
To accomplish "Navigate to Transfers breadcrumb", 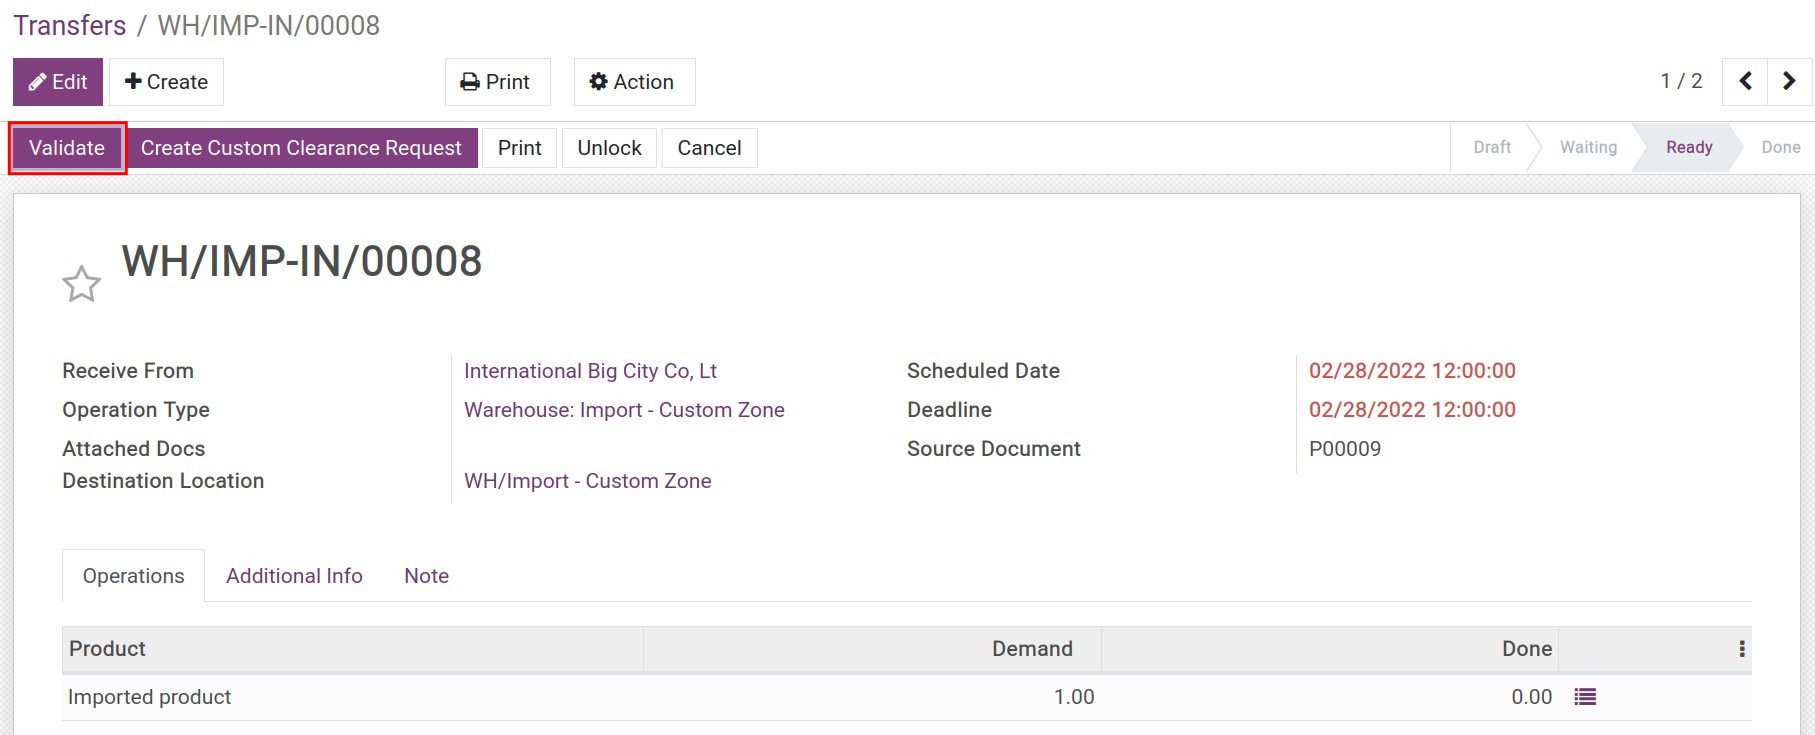I will click(x=70, y=25).
